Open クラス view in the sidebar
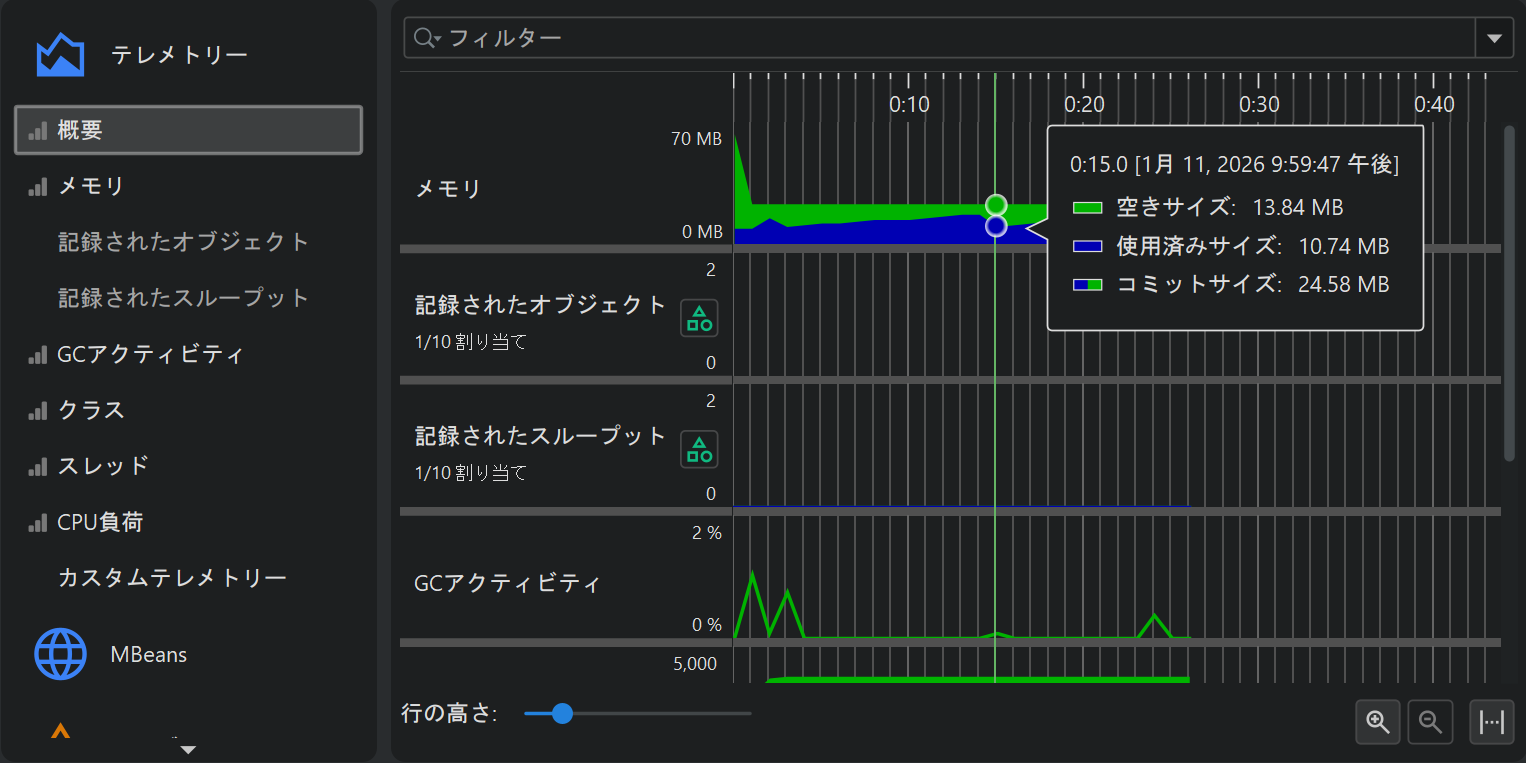 point(188,410)
